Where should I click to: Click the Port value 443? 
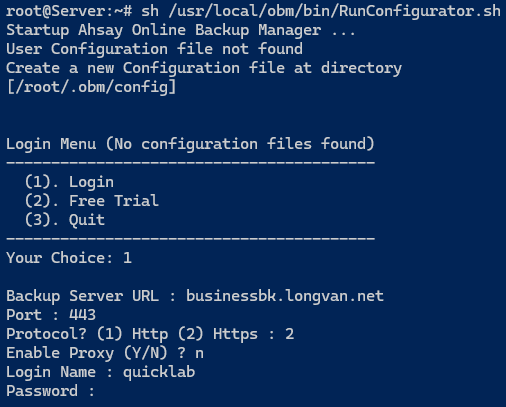pos(82,315)
